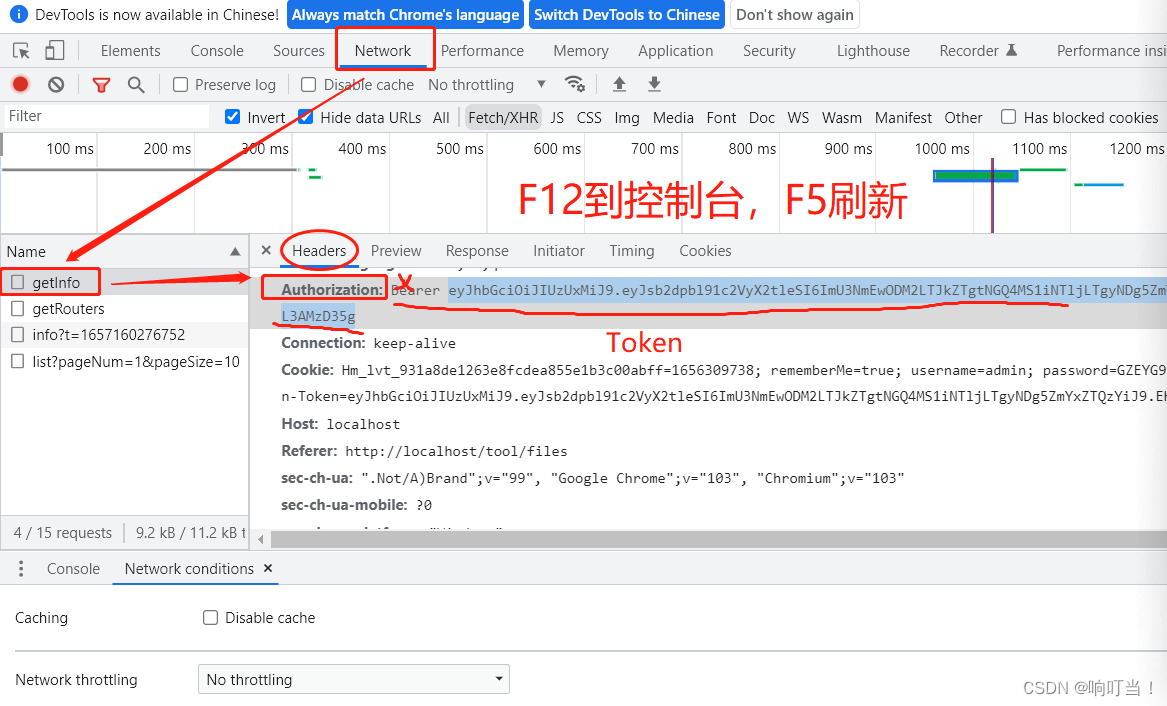Screen dimensions: 1167x706
Task: Stop recording the network log
Action: click(x=20, y=84)
